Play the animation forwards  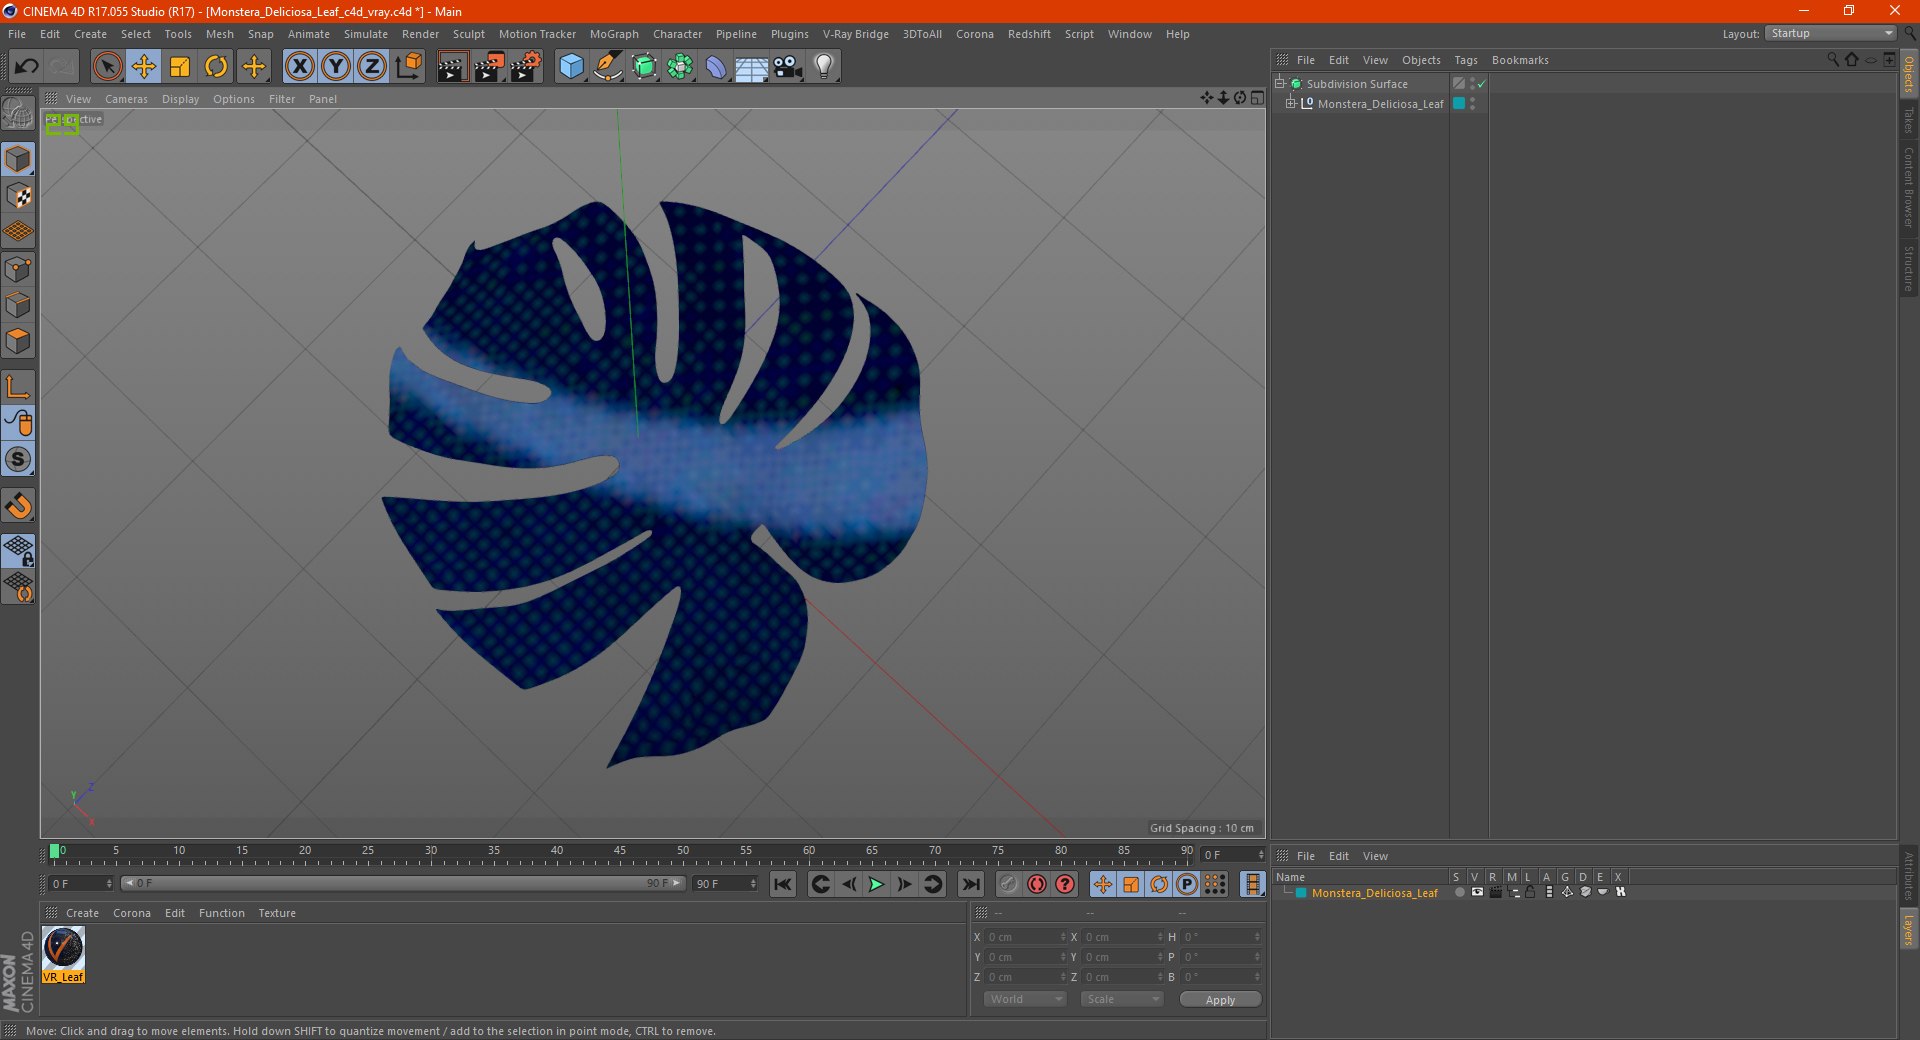[876, 884]
